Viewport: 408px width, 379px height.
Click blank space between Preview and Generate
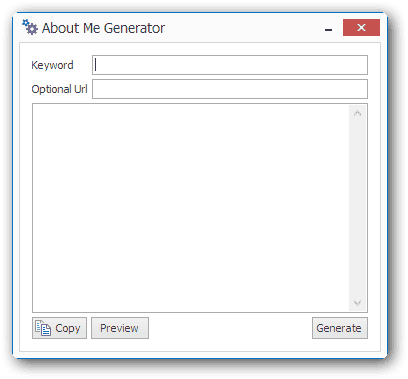pos(230,328)
